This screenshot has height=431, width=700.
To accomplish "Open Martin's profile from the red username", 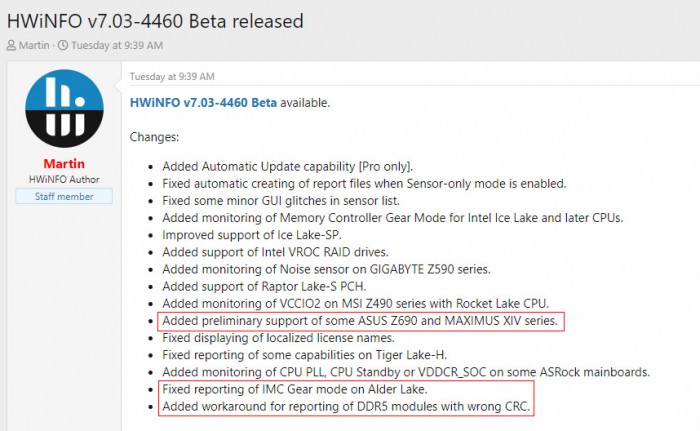I will [x=63, y=163].
